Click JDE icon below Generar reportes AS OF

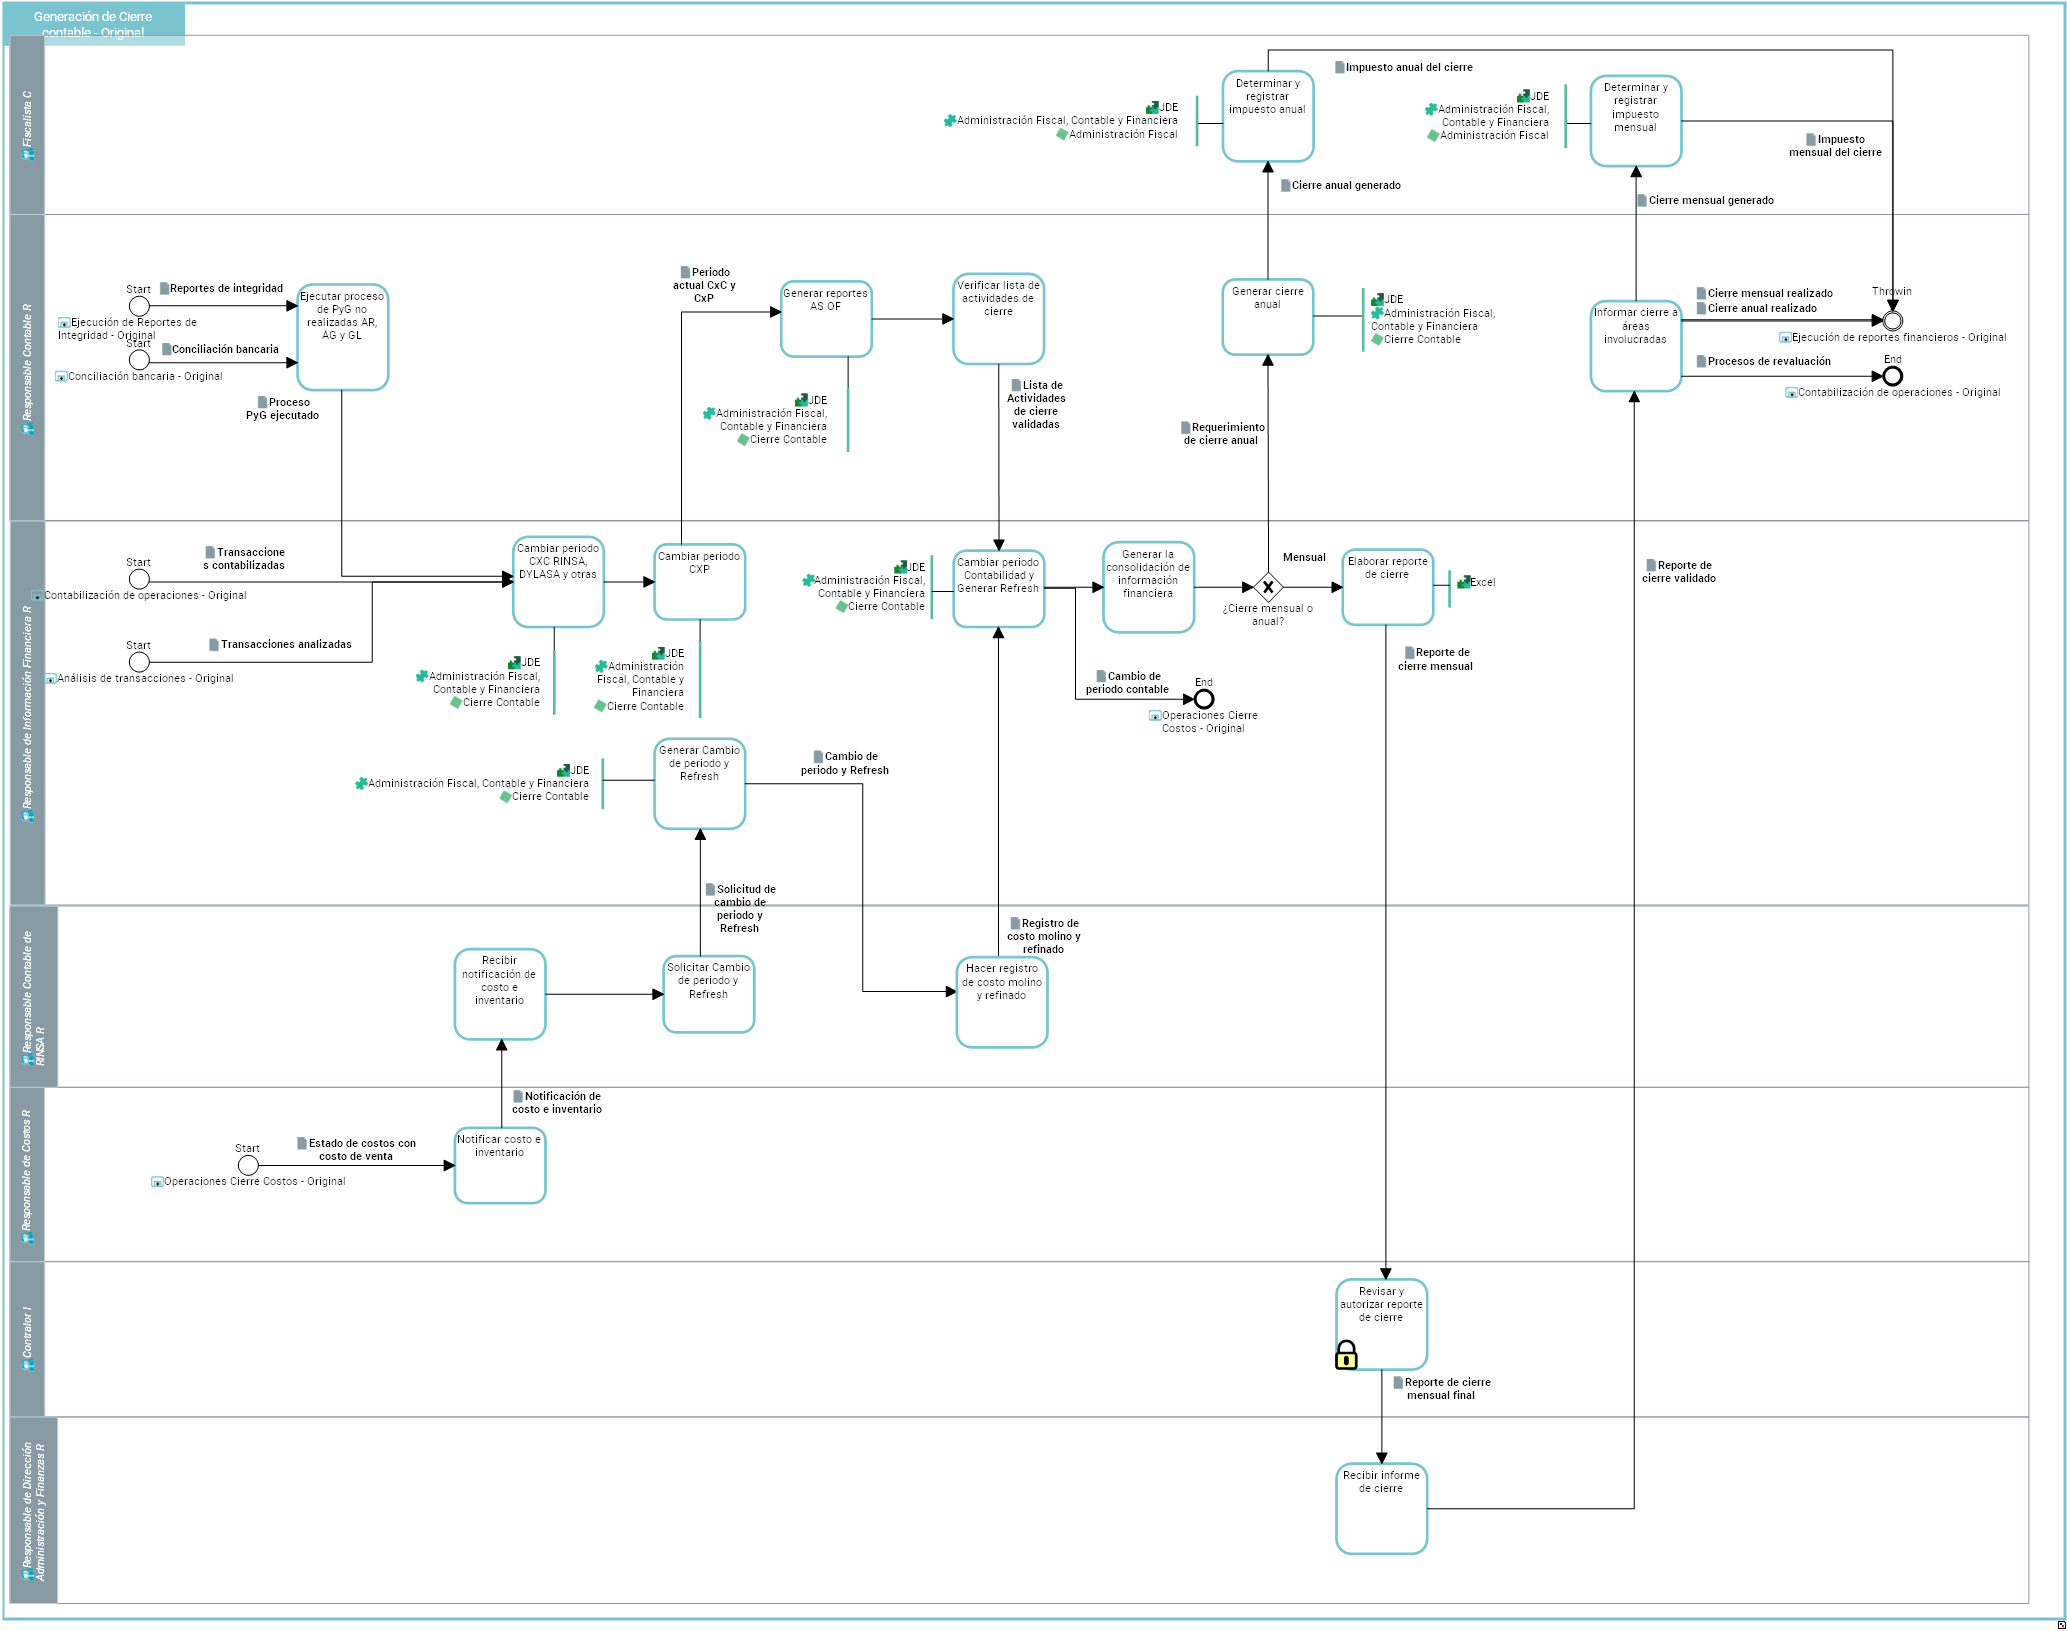[x=801, y=400]
